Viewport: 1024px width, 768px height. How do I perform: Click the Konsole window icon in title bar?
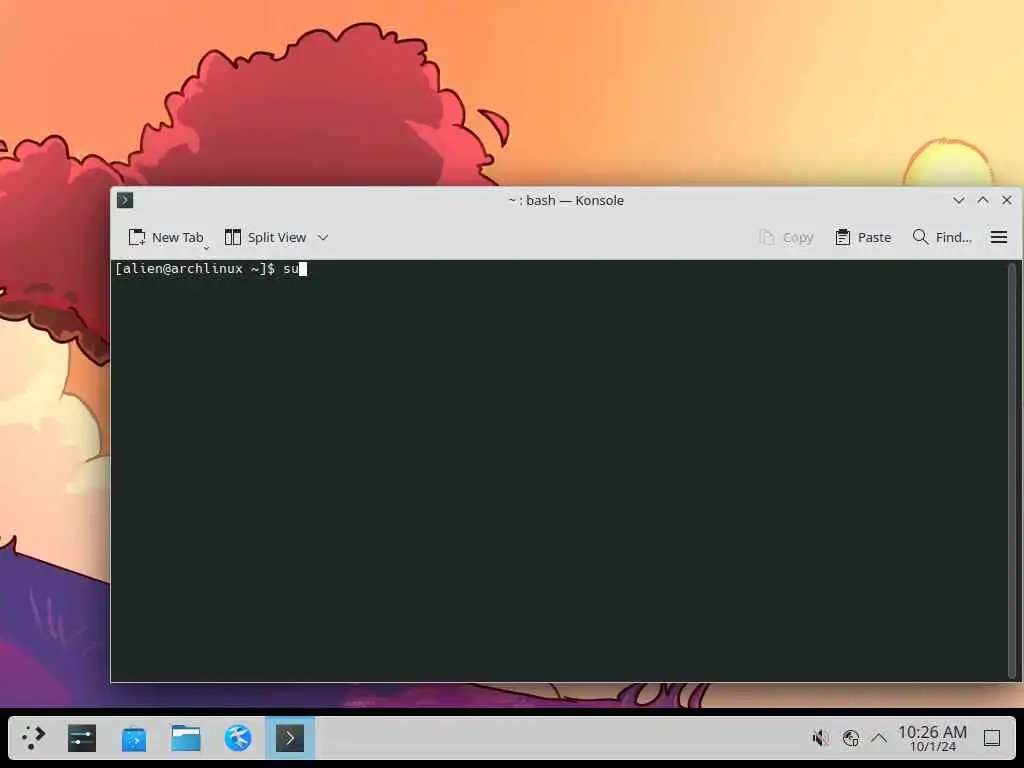(x=125, y=200)
